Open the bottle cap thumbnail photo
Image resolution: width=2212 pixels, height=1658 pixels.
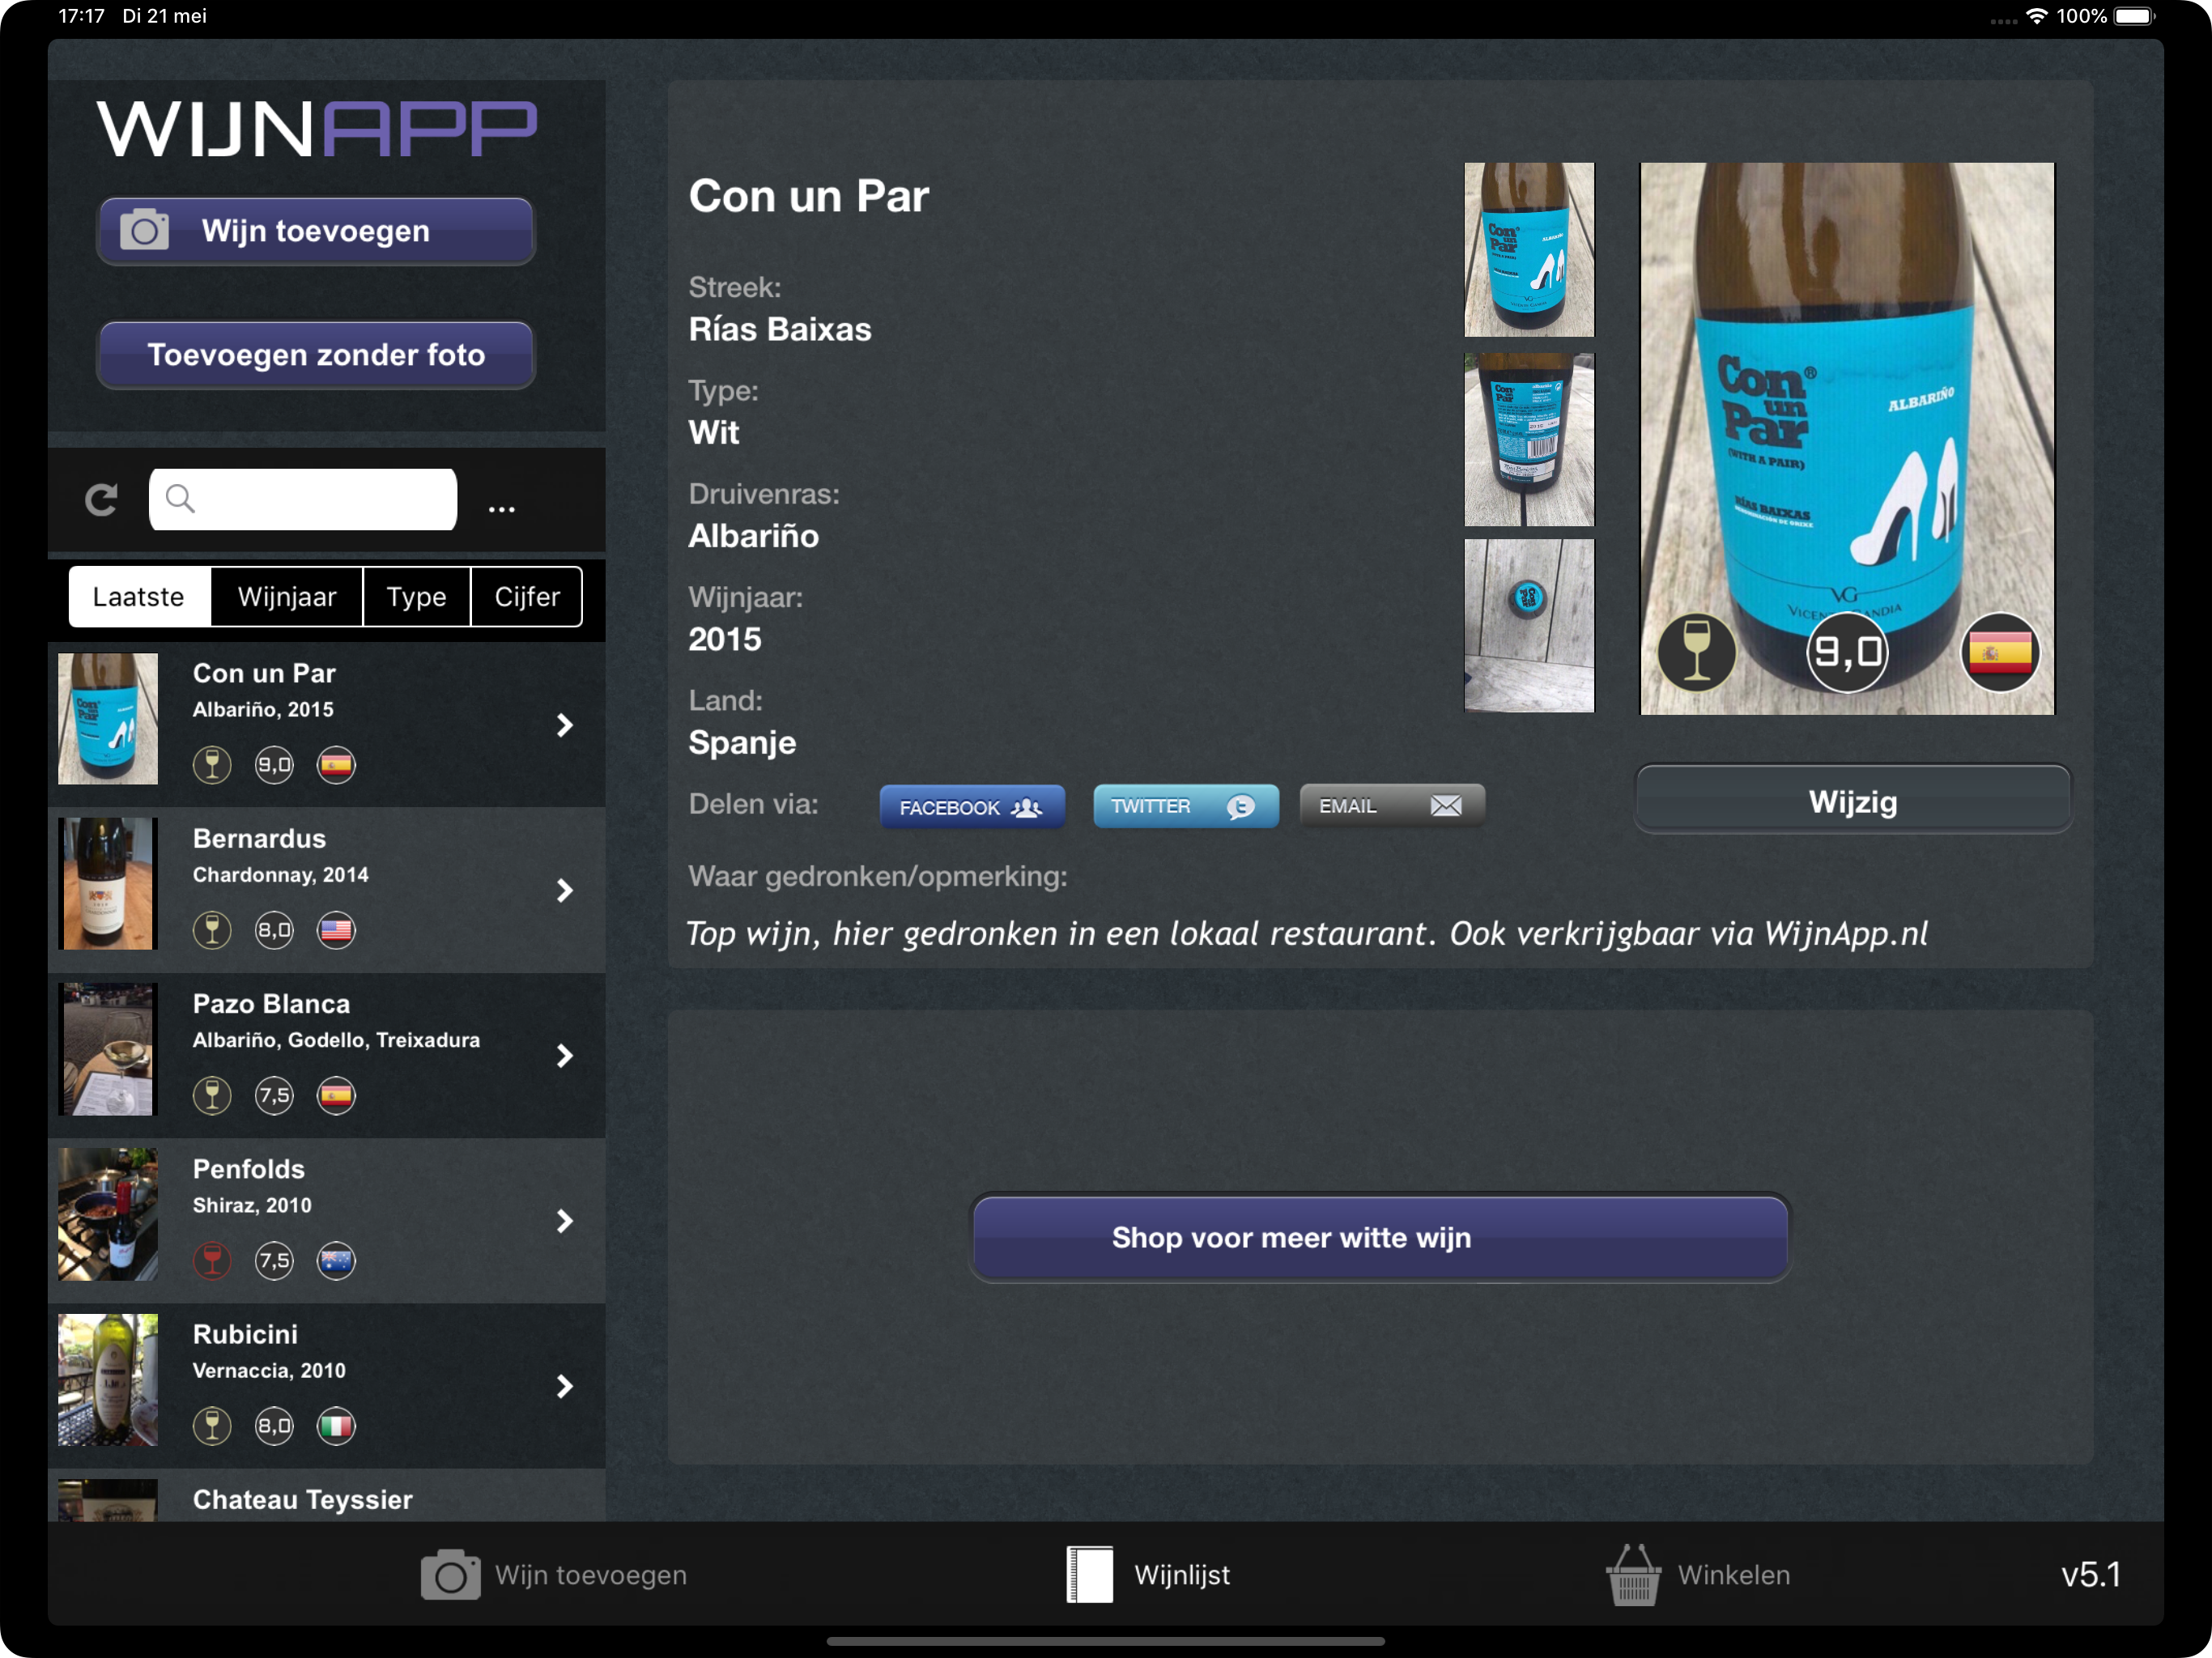coord(1529,626)
